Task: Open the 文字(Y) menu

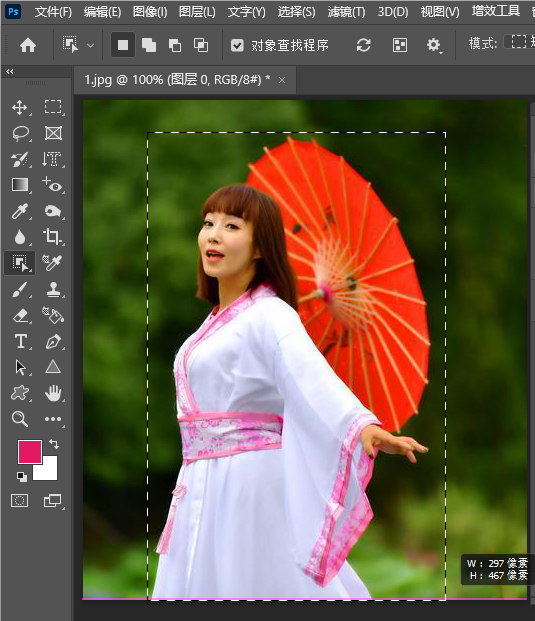Action: click(246, 12)
